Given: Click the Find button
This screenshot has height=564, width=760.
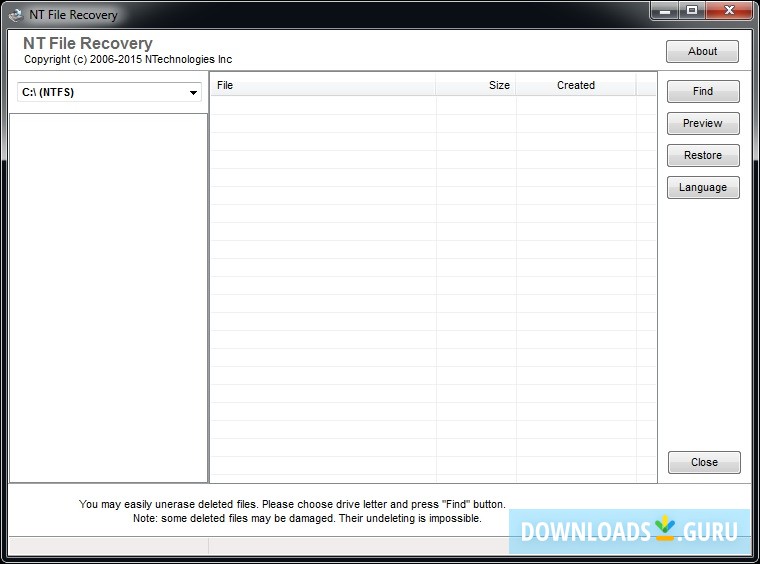Looking at the screenshot, I should (x=703, y=92).
